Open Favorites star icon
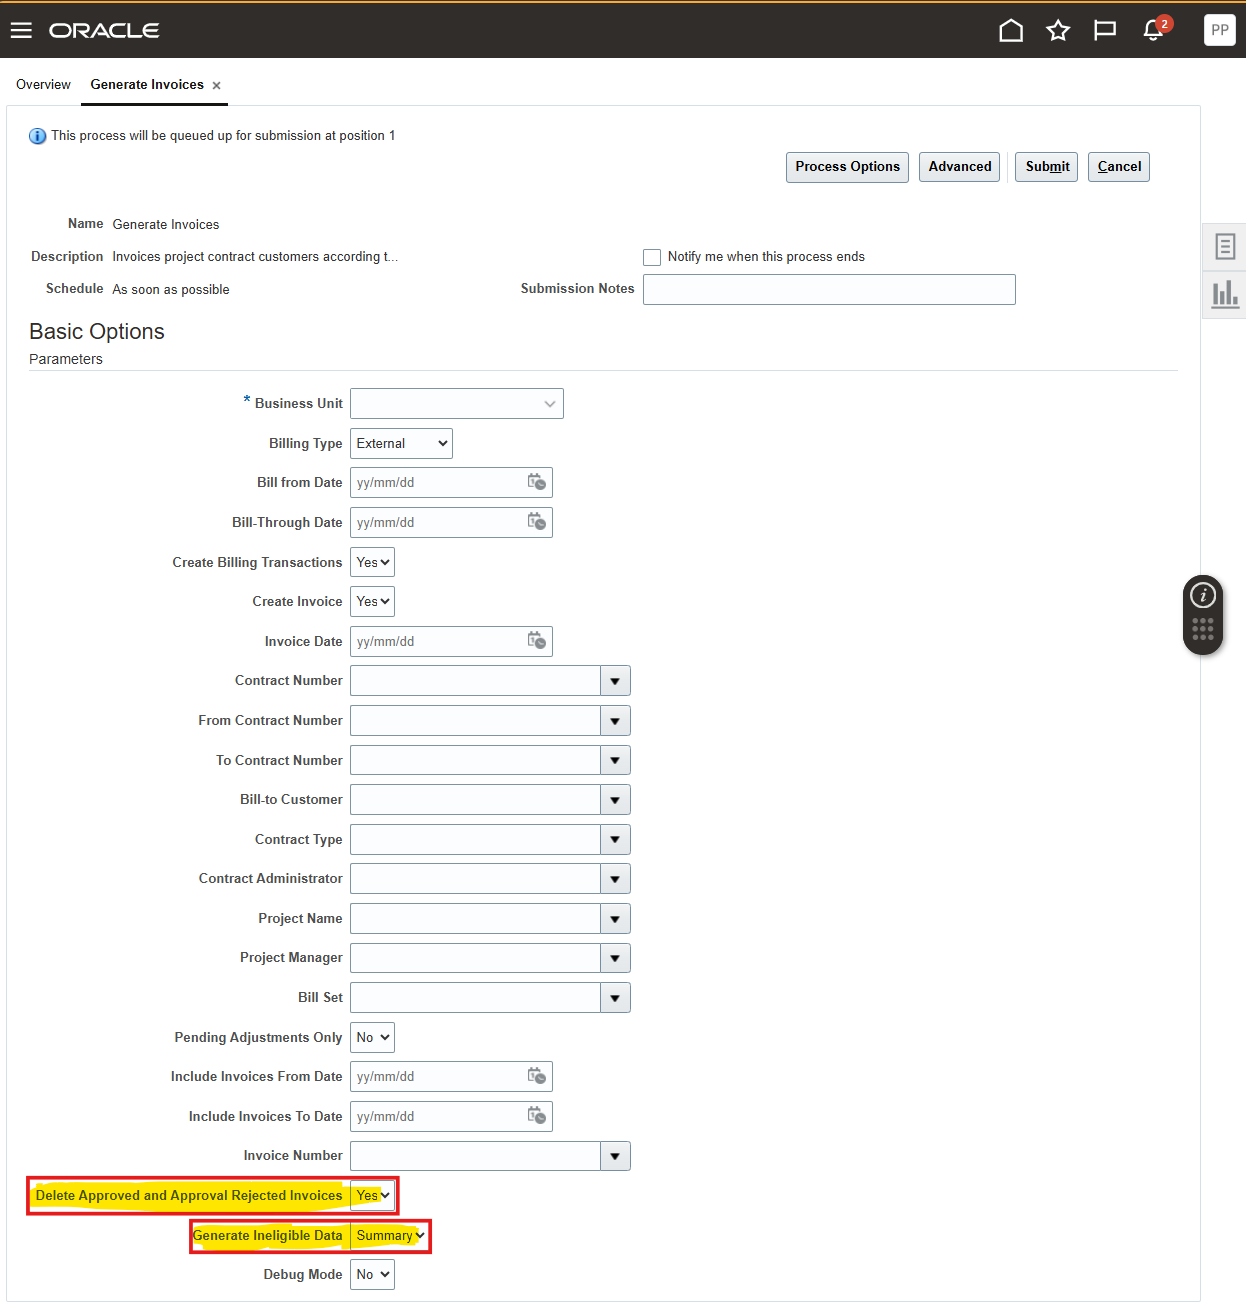This screenshot has height=1306, width=1246. tap(1058, 30)
